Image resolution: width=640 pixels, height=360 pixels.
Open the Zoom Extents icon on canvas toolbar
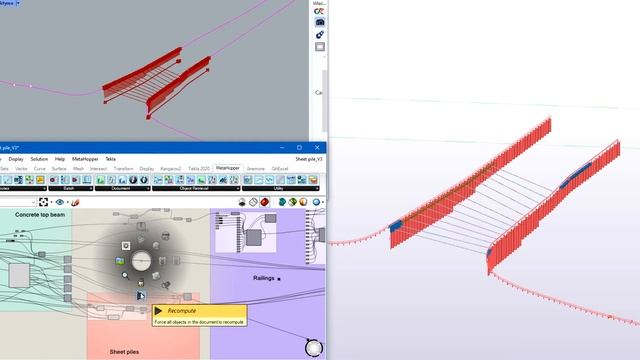[x=43, y=202]
